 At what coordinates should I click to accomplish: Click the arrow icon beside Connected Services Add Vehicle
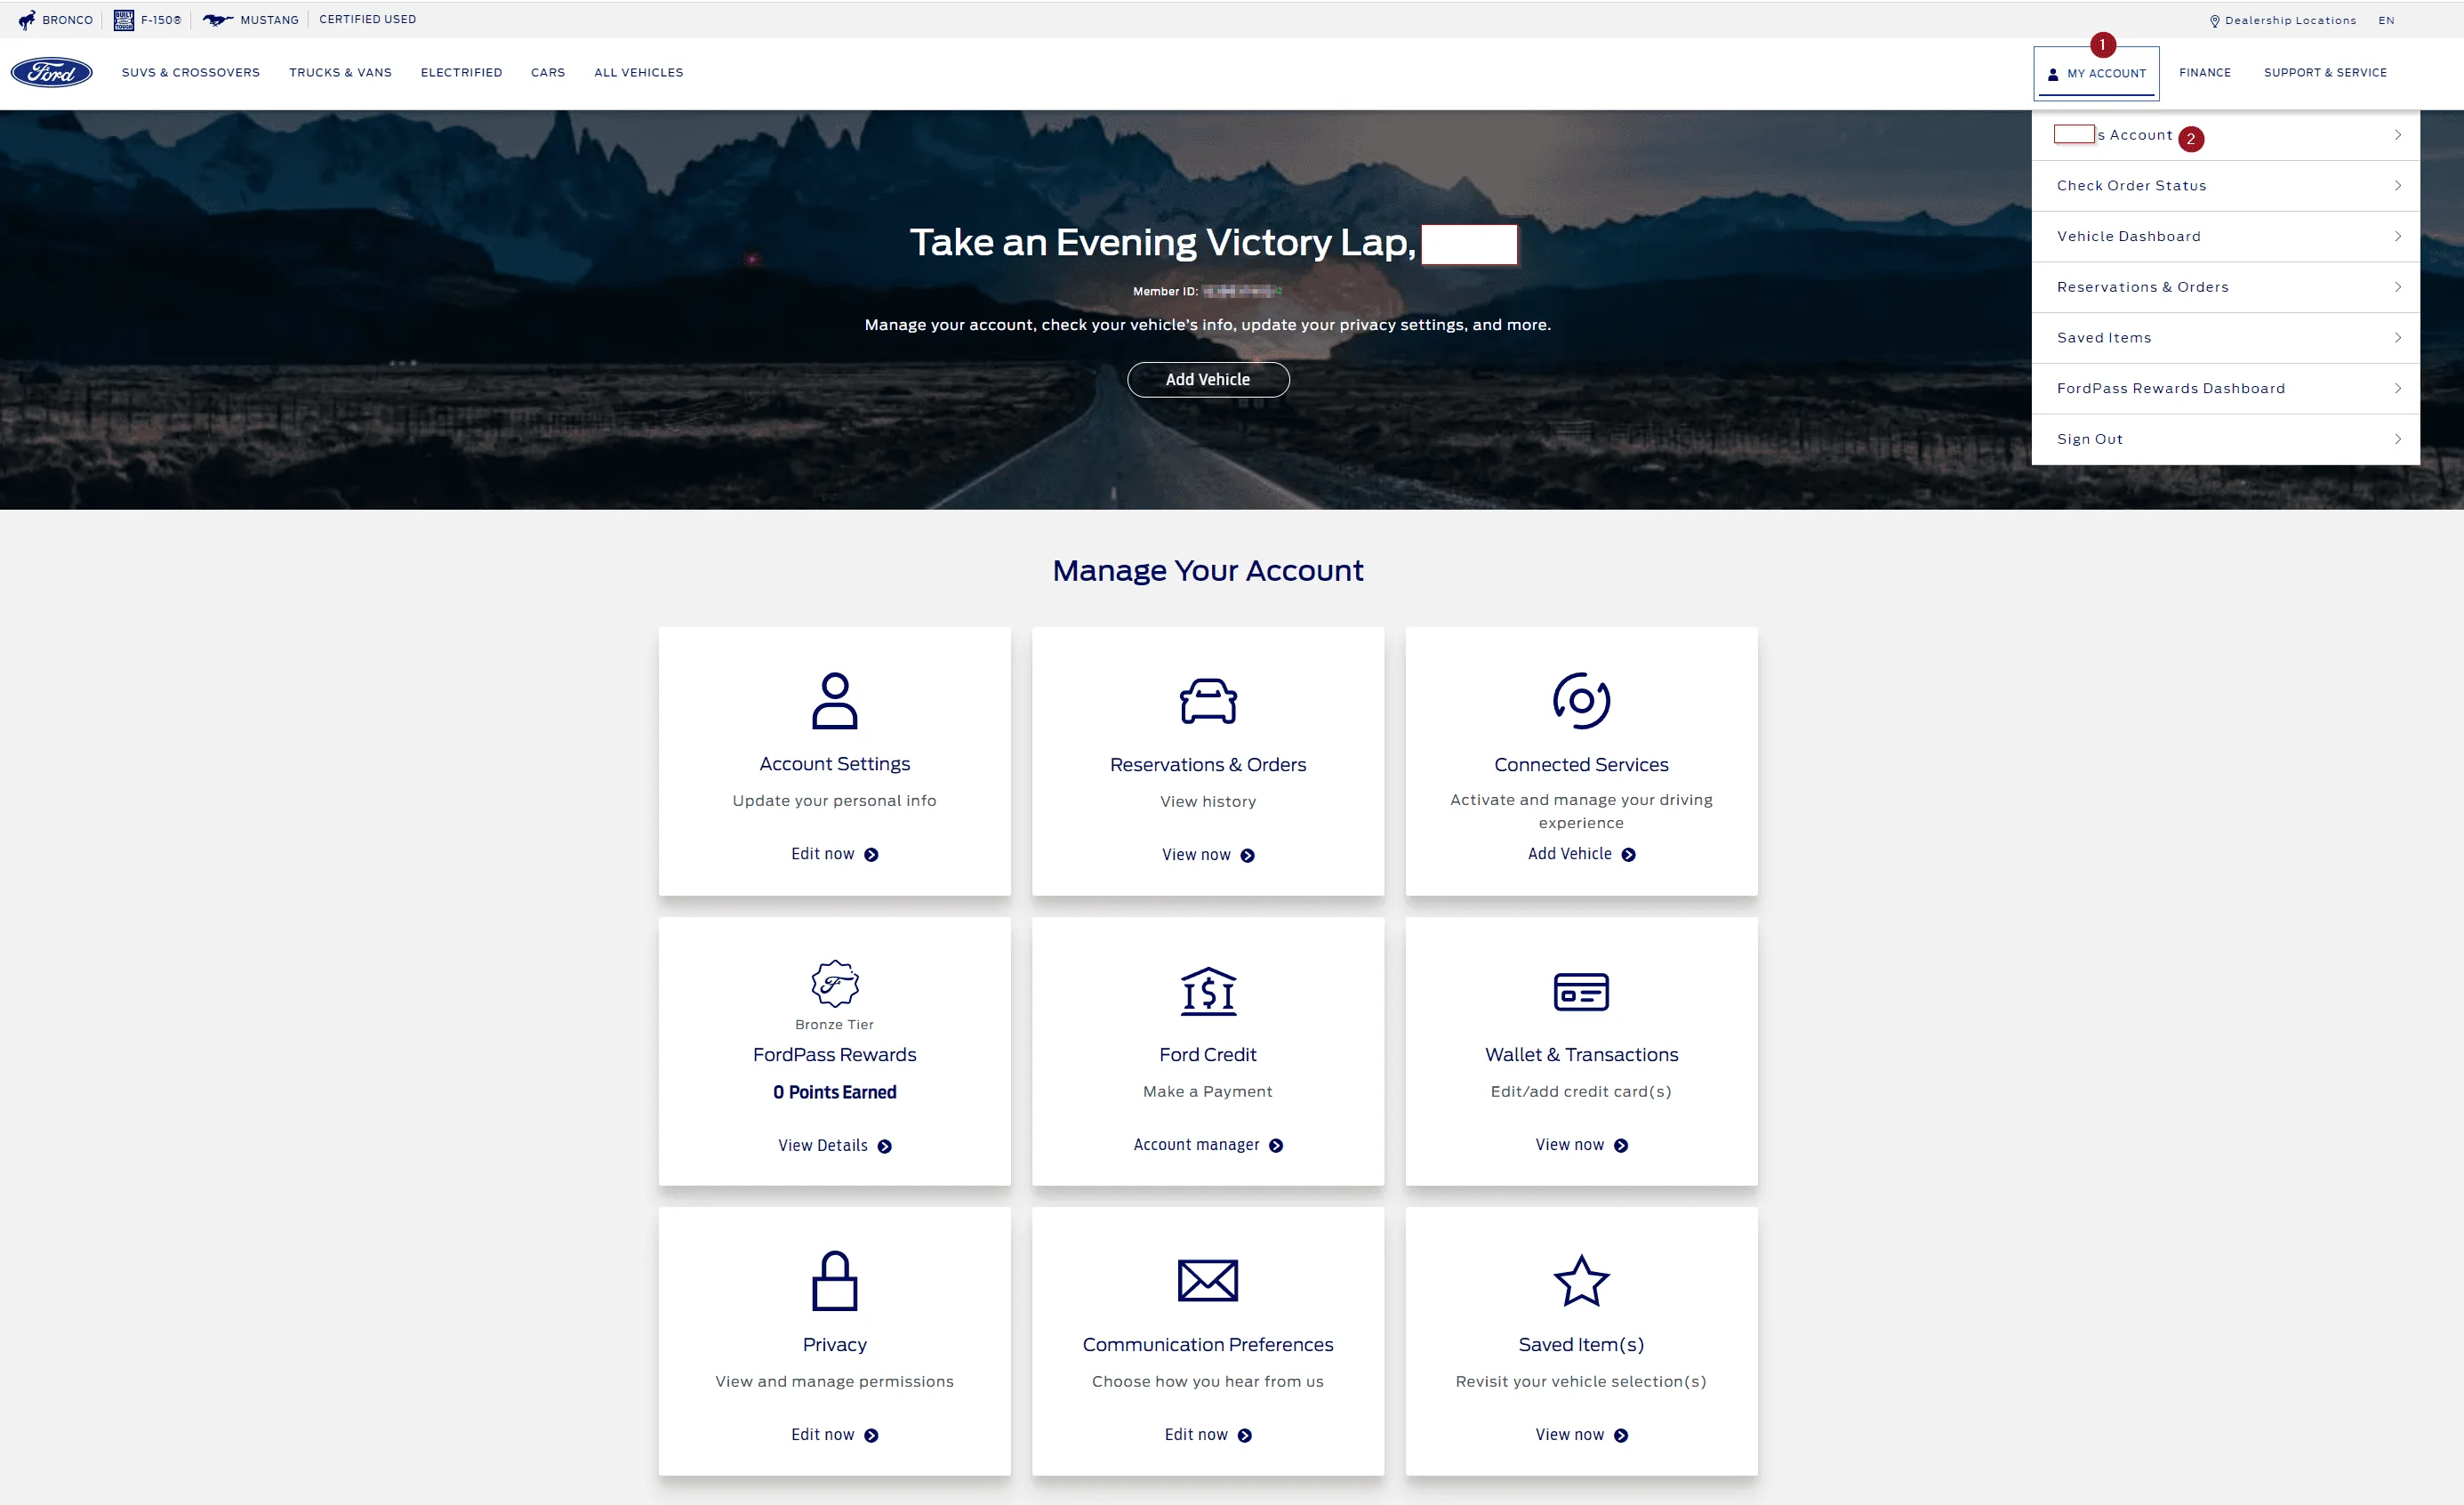tap(1629, 855)
